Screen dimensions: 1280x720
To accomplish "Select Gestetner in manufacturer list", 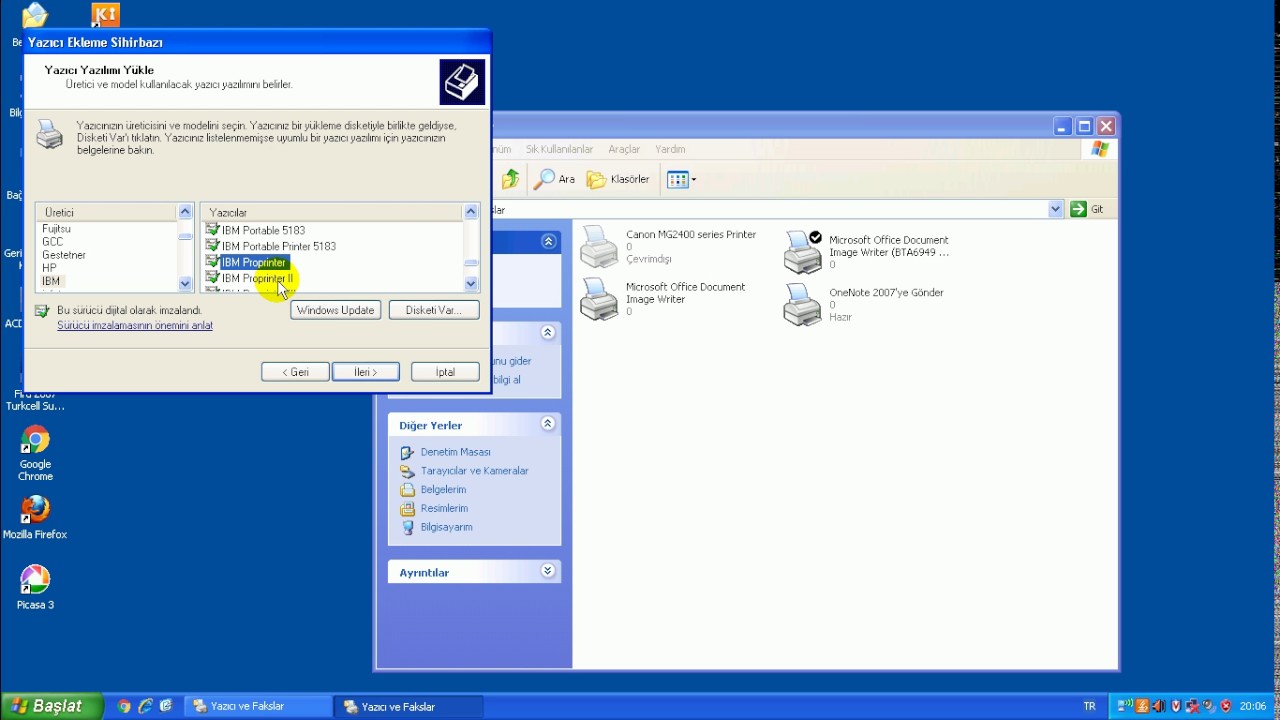I will 64,255.
